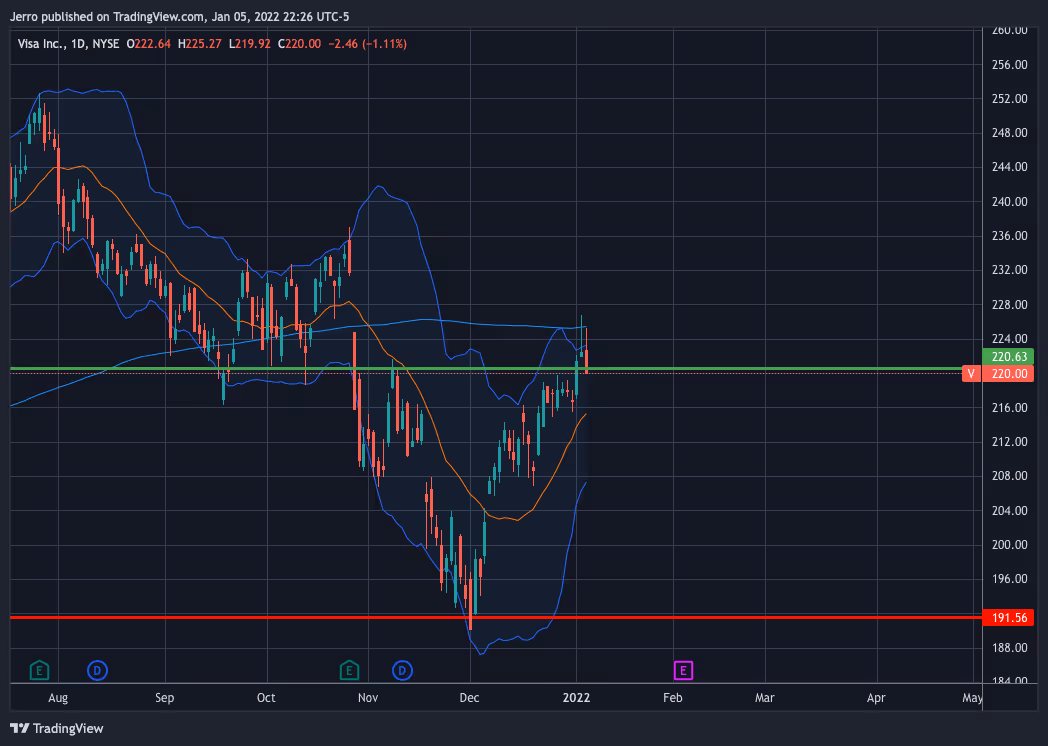Select the purple upcoming earnings E marker

click(x=684, y=669)
